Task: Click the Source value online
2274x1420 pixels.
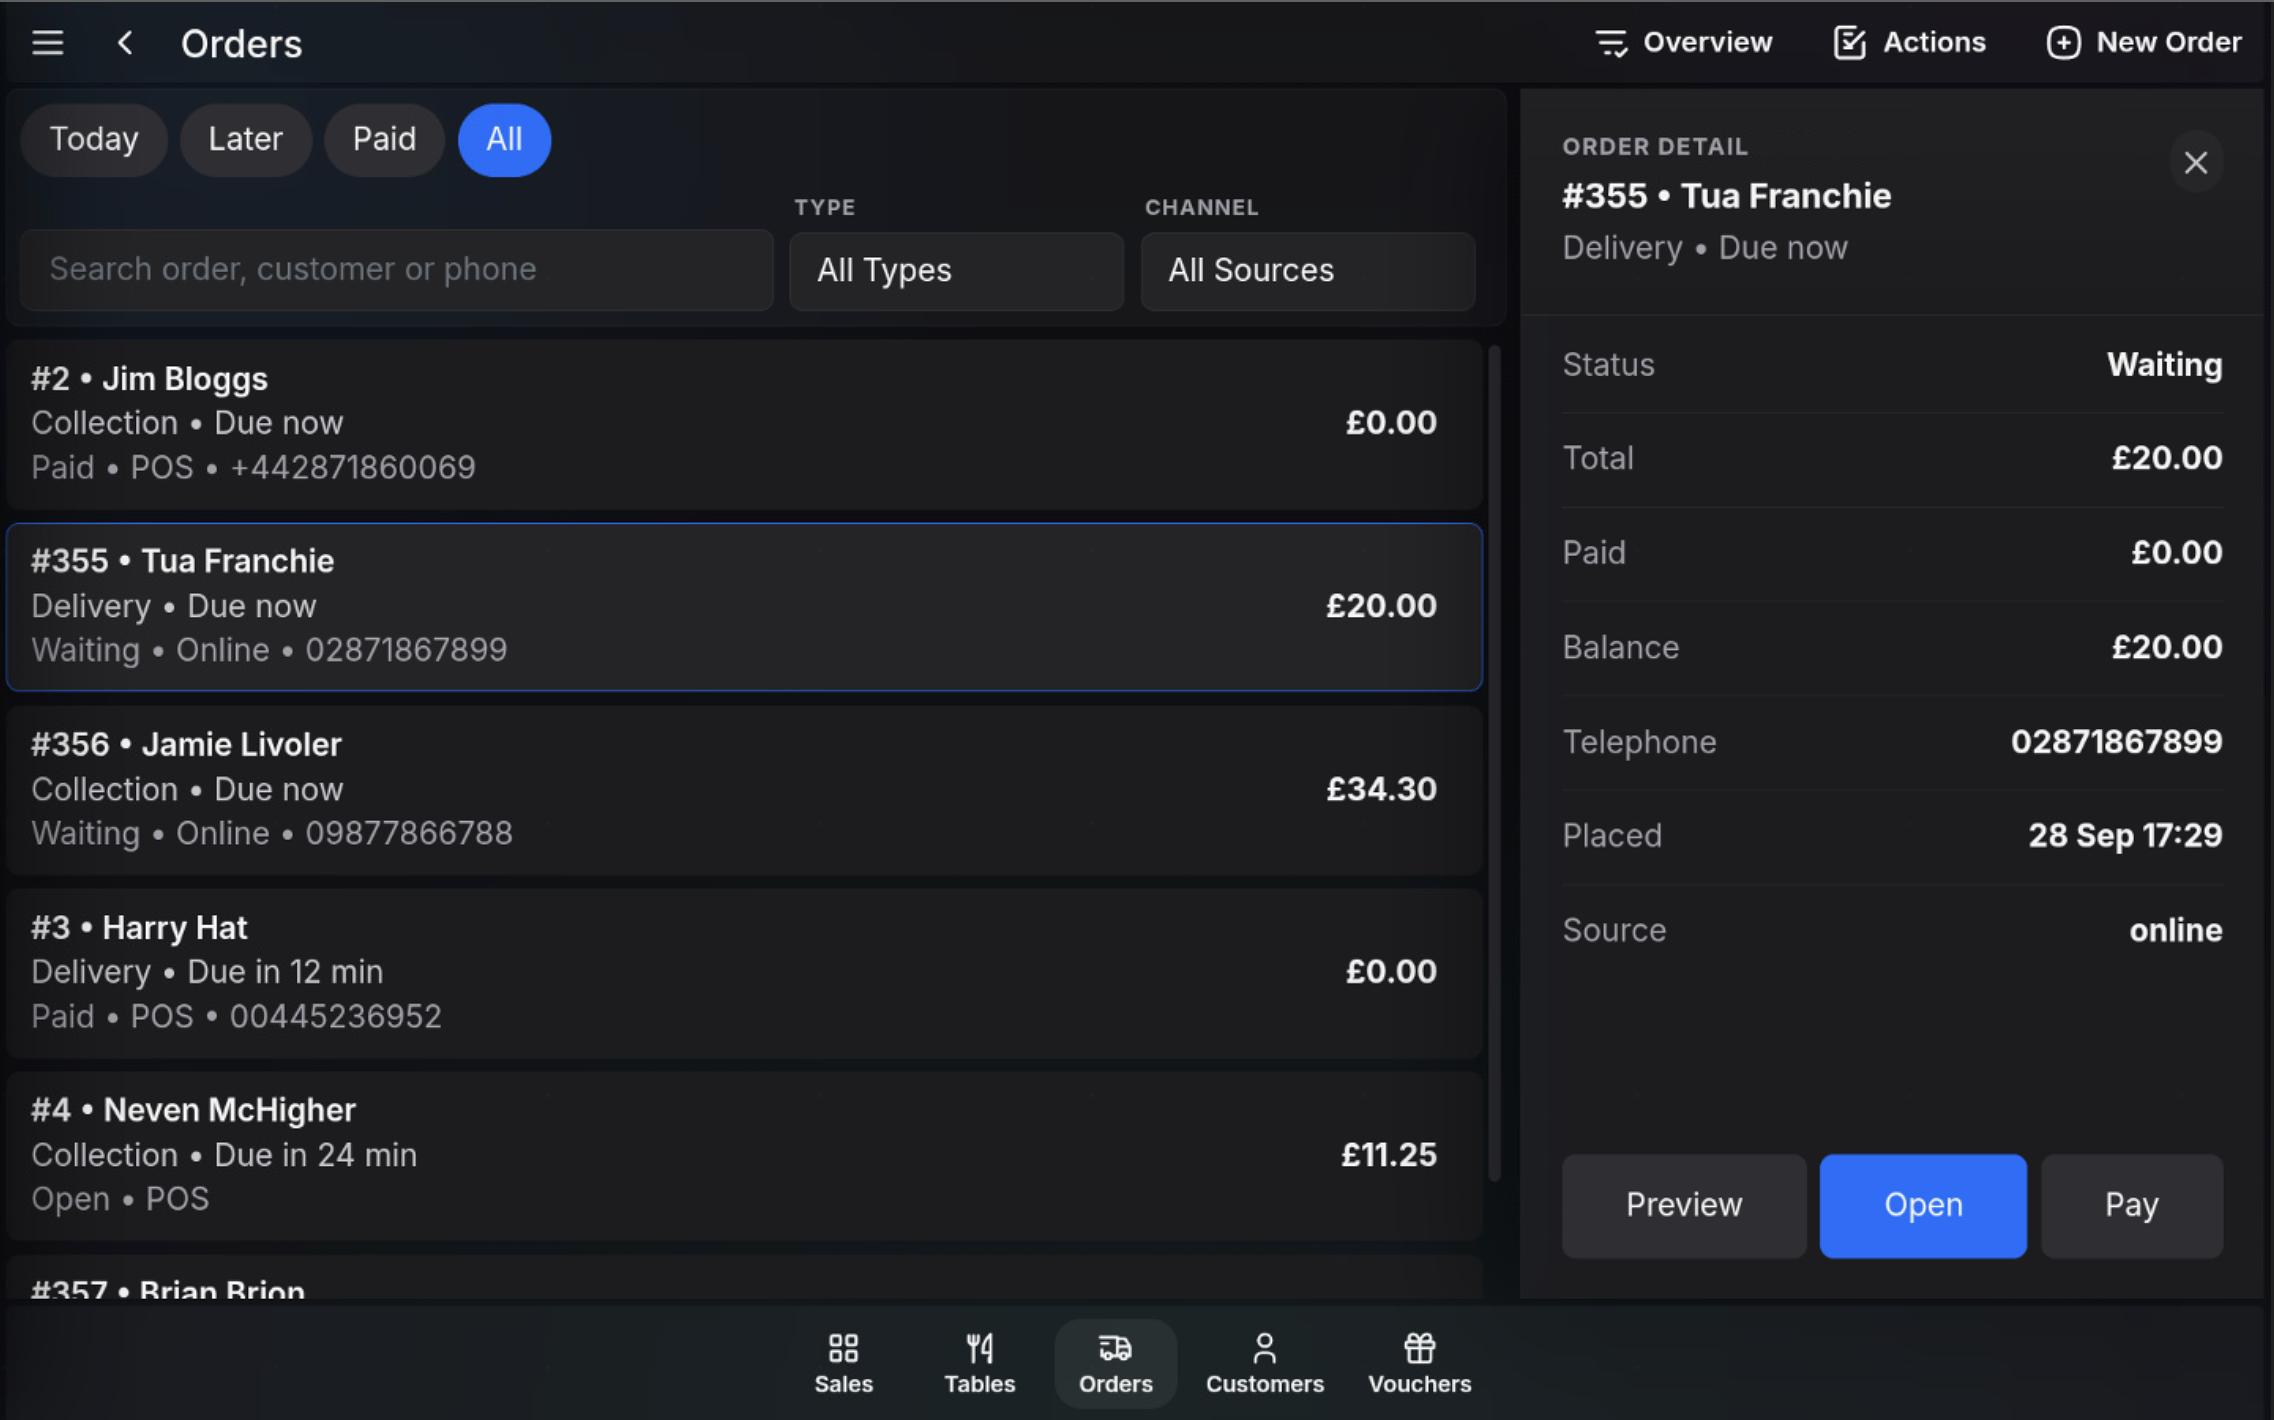Action: [2175, 931]
